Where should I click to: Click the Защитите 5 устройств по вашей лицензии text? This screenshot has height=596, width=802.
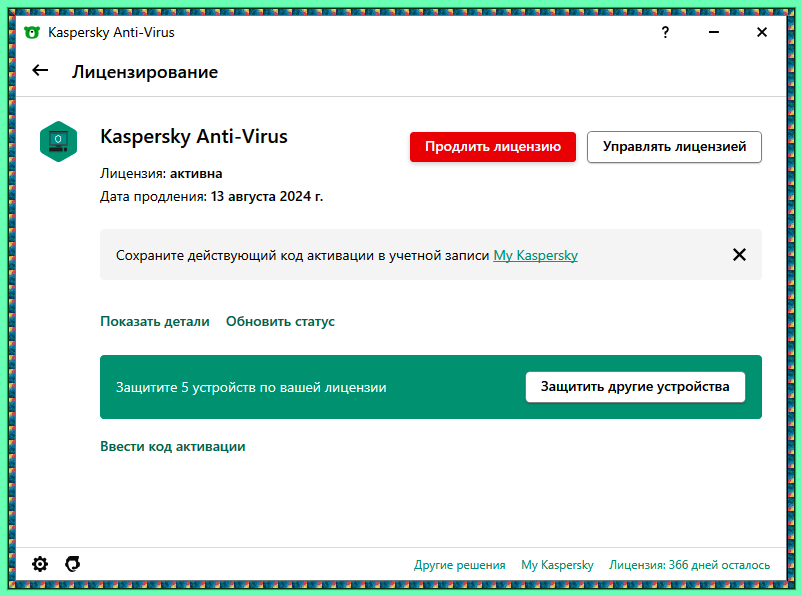[x=251, y=387]
